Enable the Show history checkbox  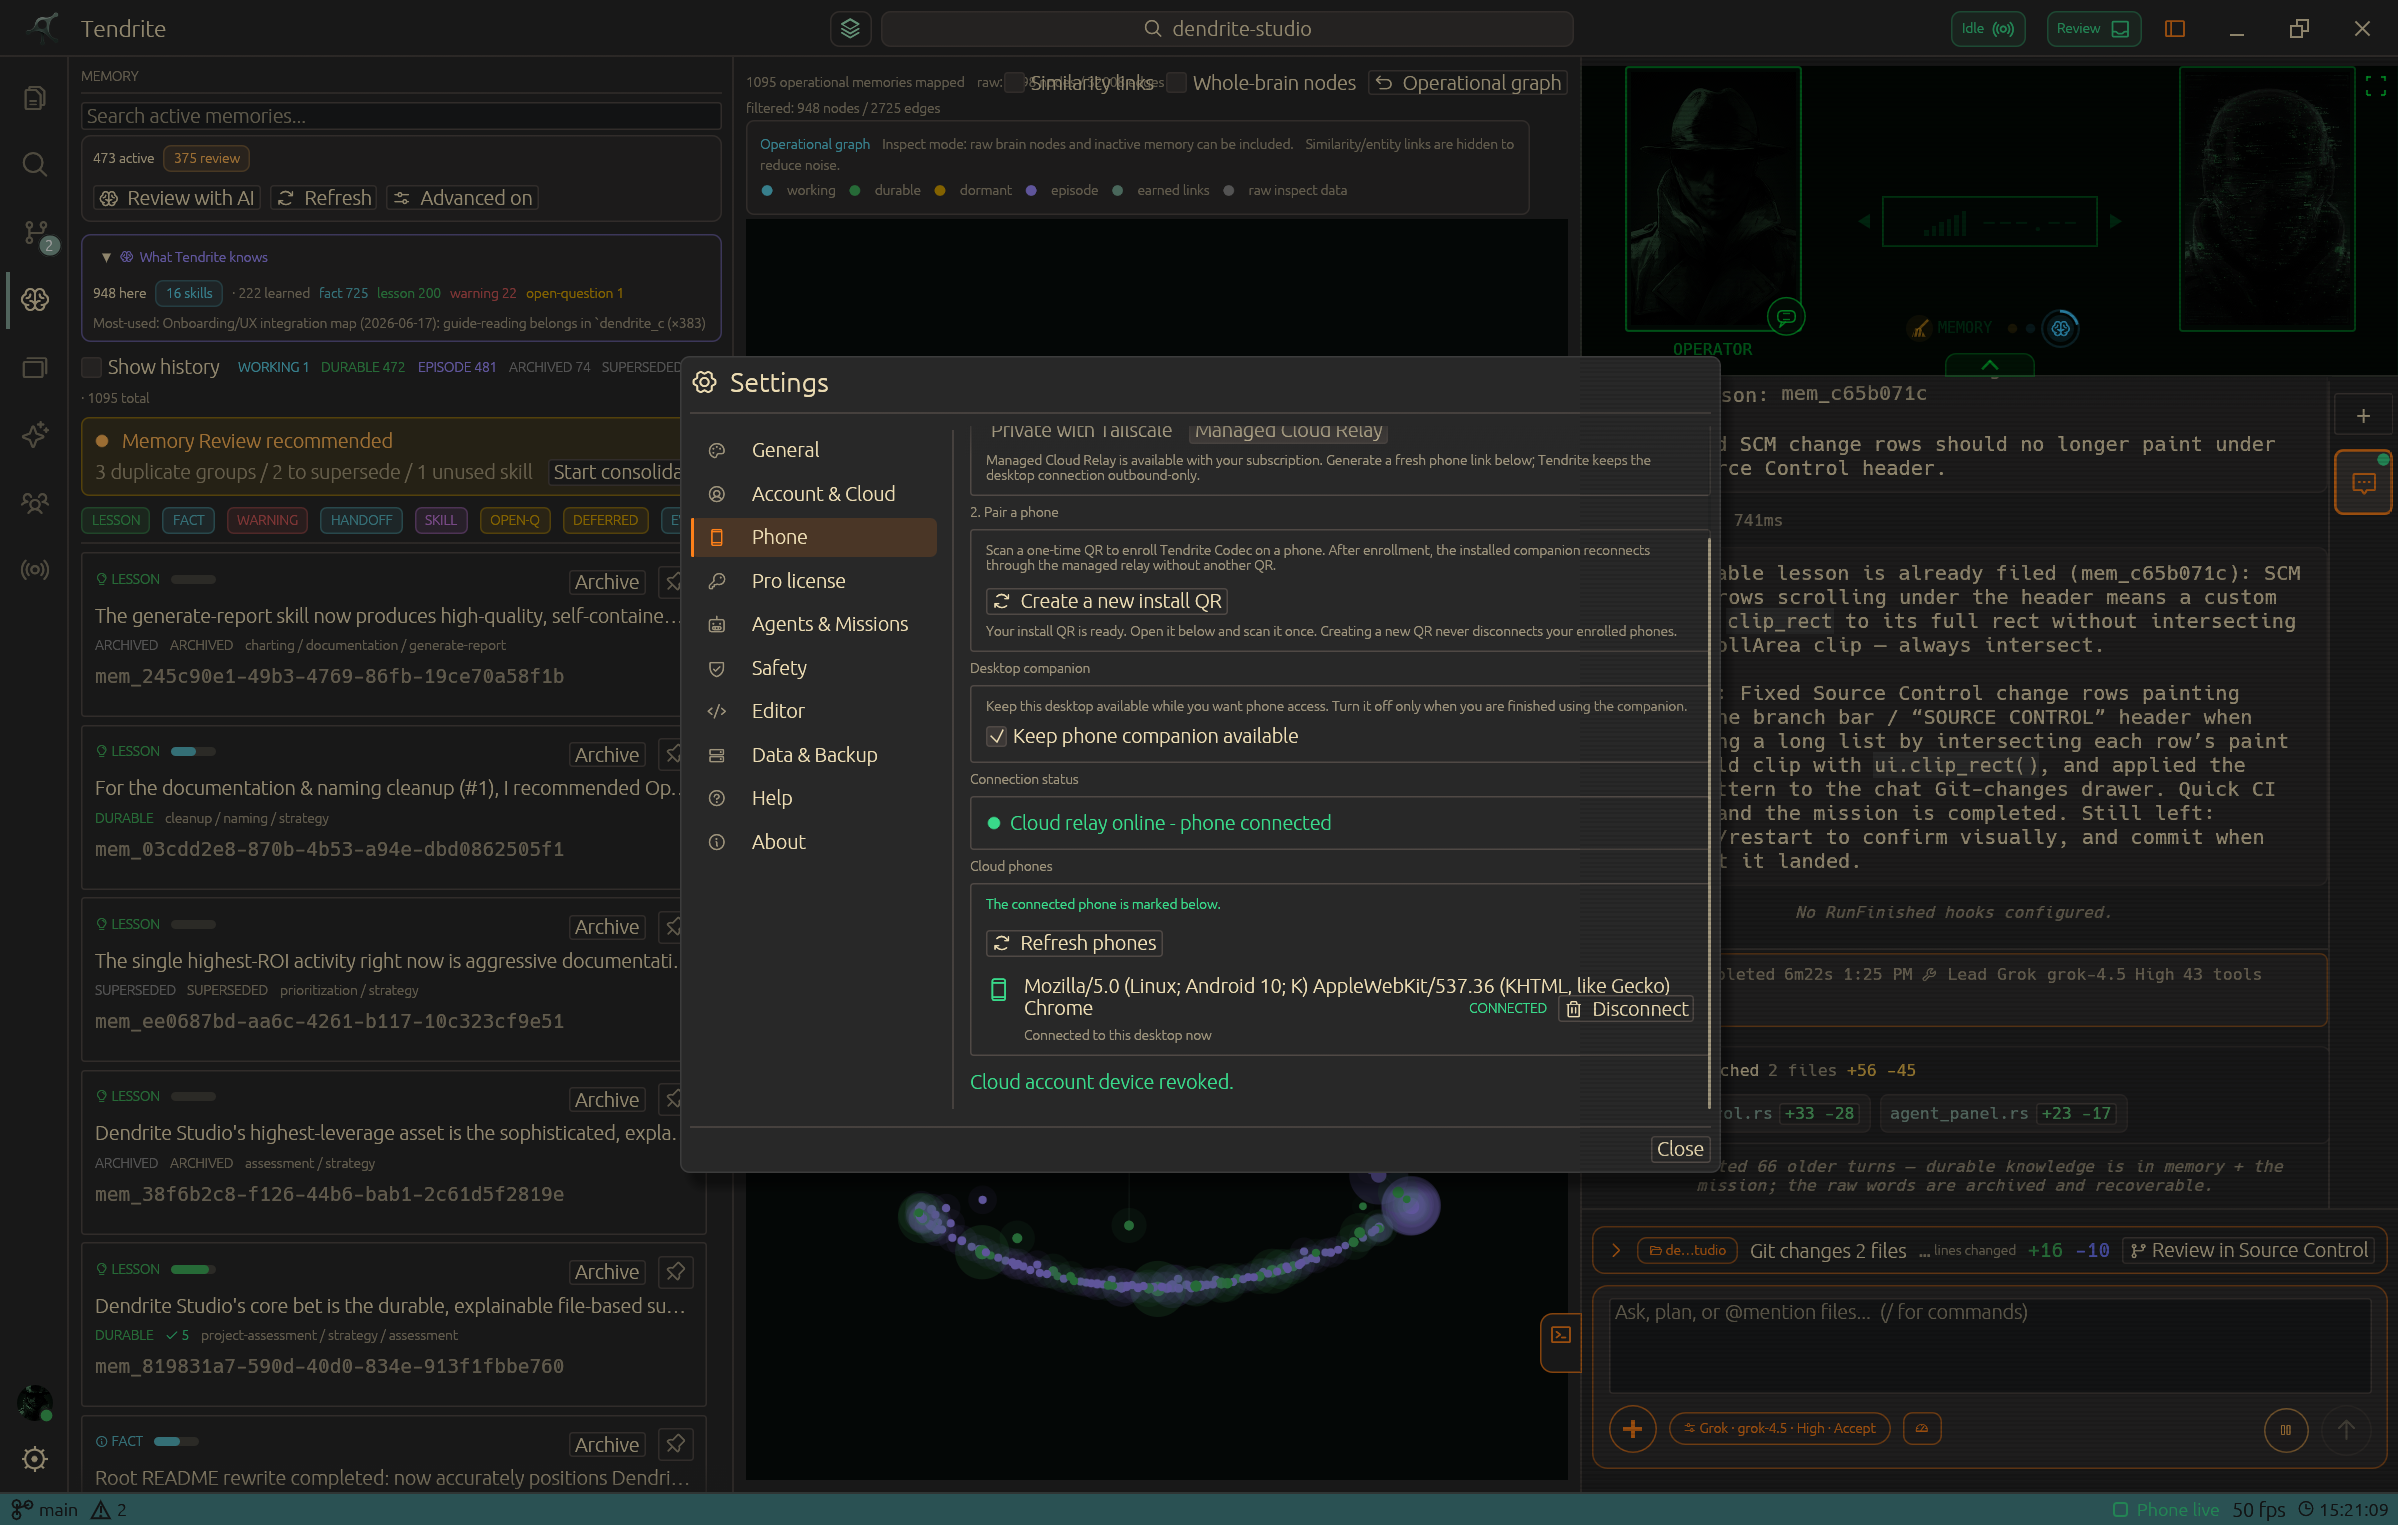[91, 367]
